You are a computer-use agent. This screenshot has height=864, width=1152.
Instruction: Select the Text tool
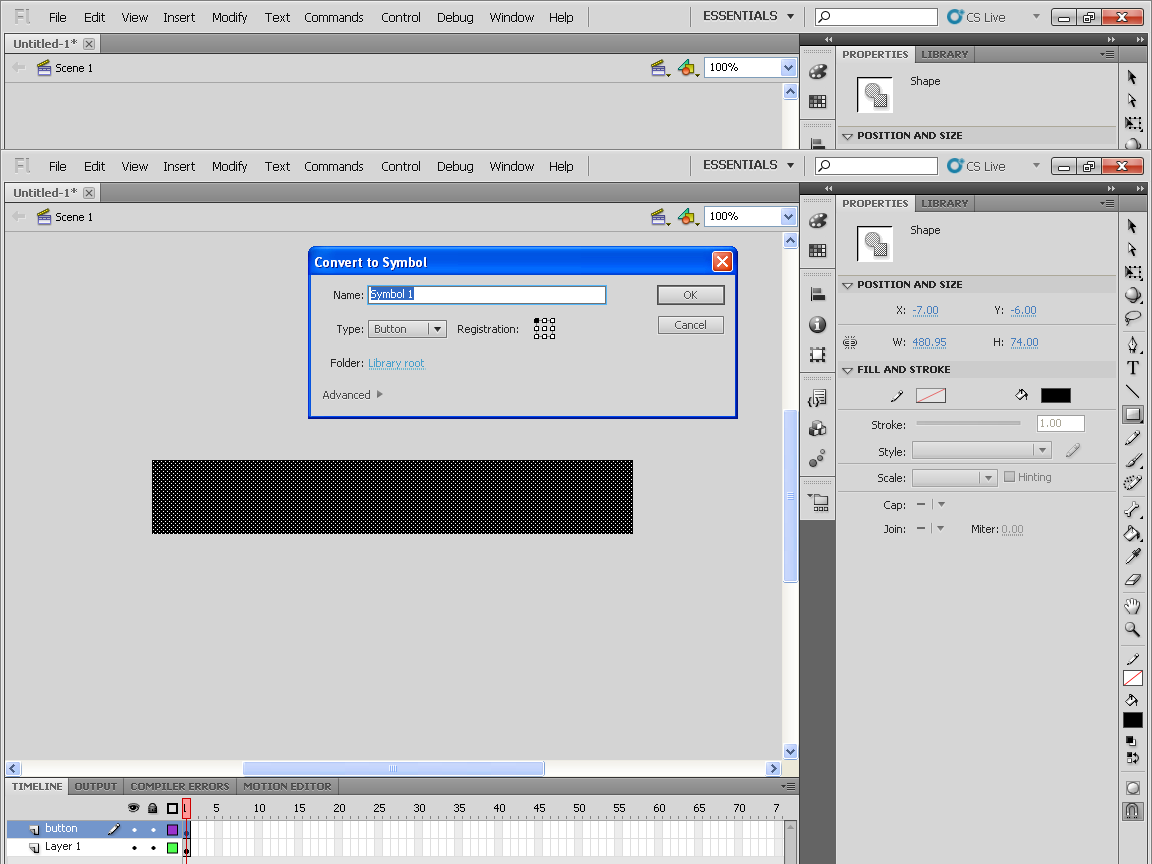[1133, 368]
